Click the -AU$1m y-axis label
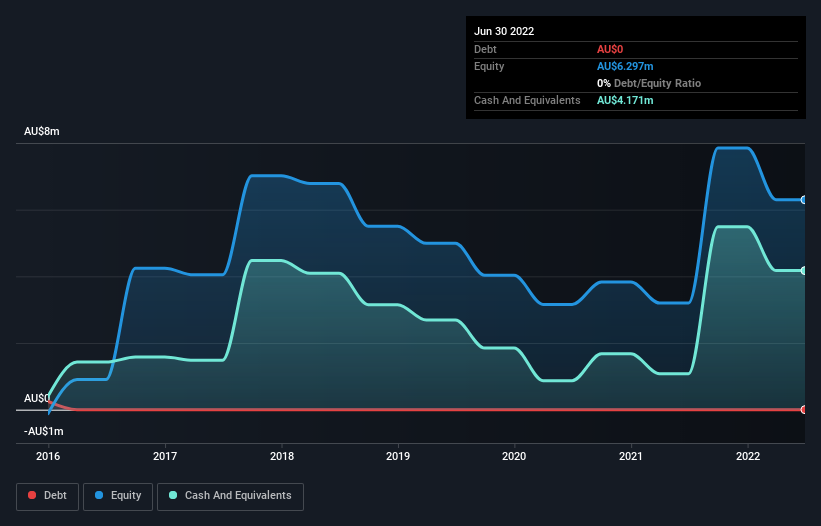The width and height of the screenshot is (821, 526). click(x=43, y=431)
